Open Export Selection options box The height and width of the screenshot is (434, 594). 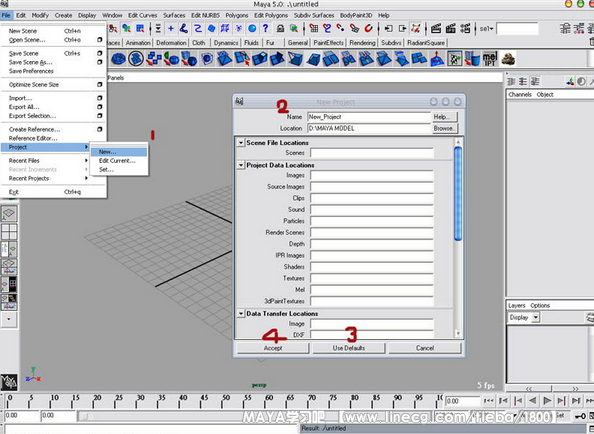(100, 116)
